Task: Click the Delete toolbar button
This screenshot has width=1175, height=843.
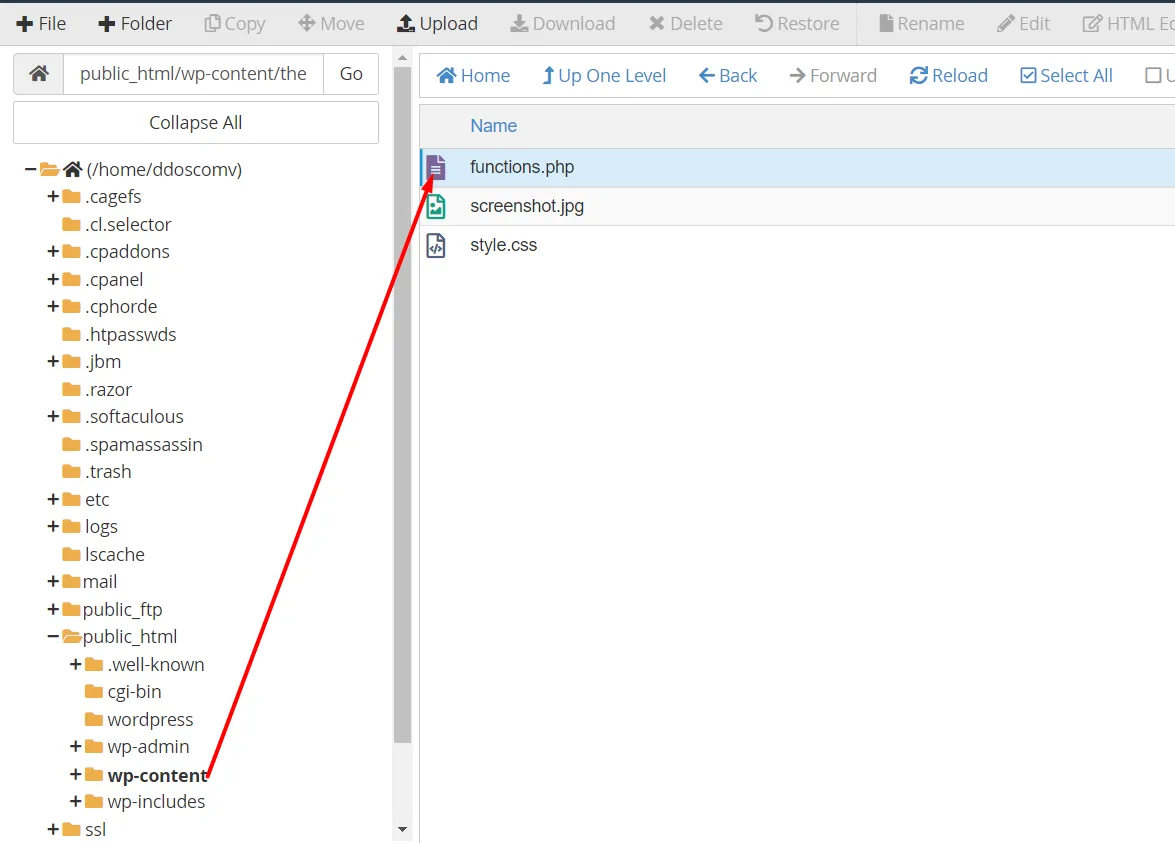Action: (x=686, y=24)
